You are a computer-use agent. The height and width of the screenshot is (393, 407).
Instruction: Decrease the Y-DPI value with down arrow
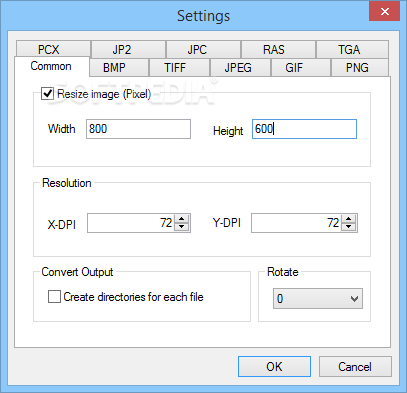(349, 227)
